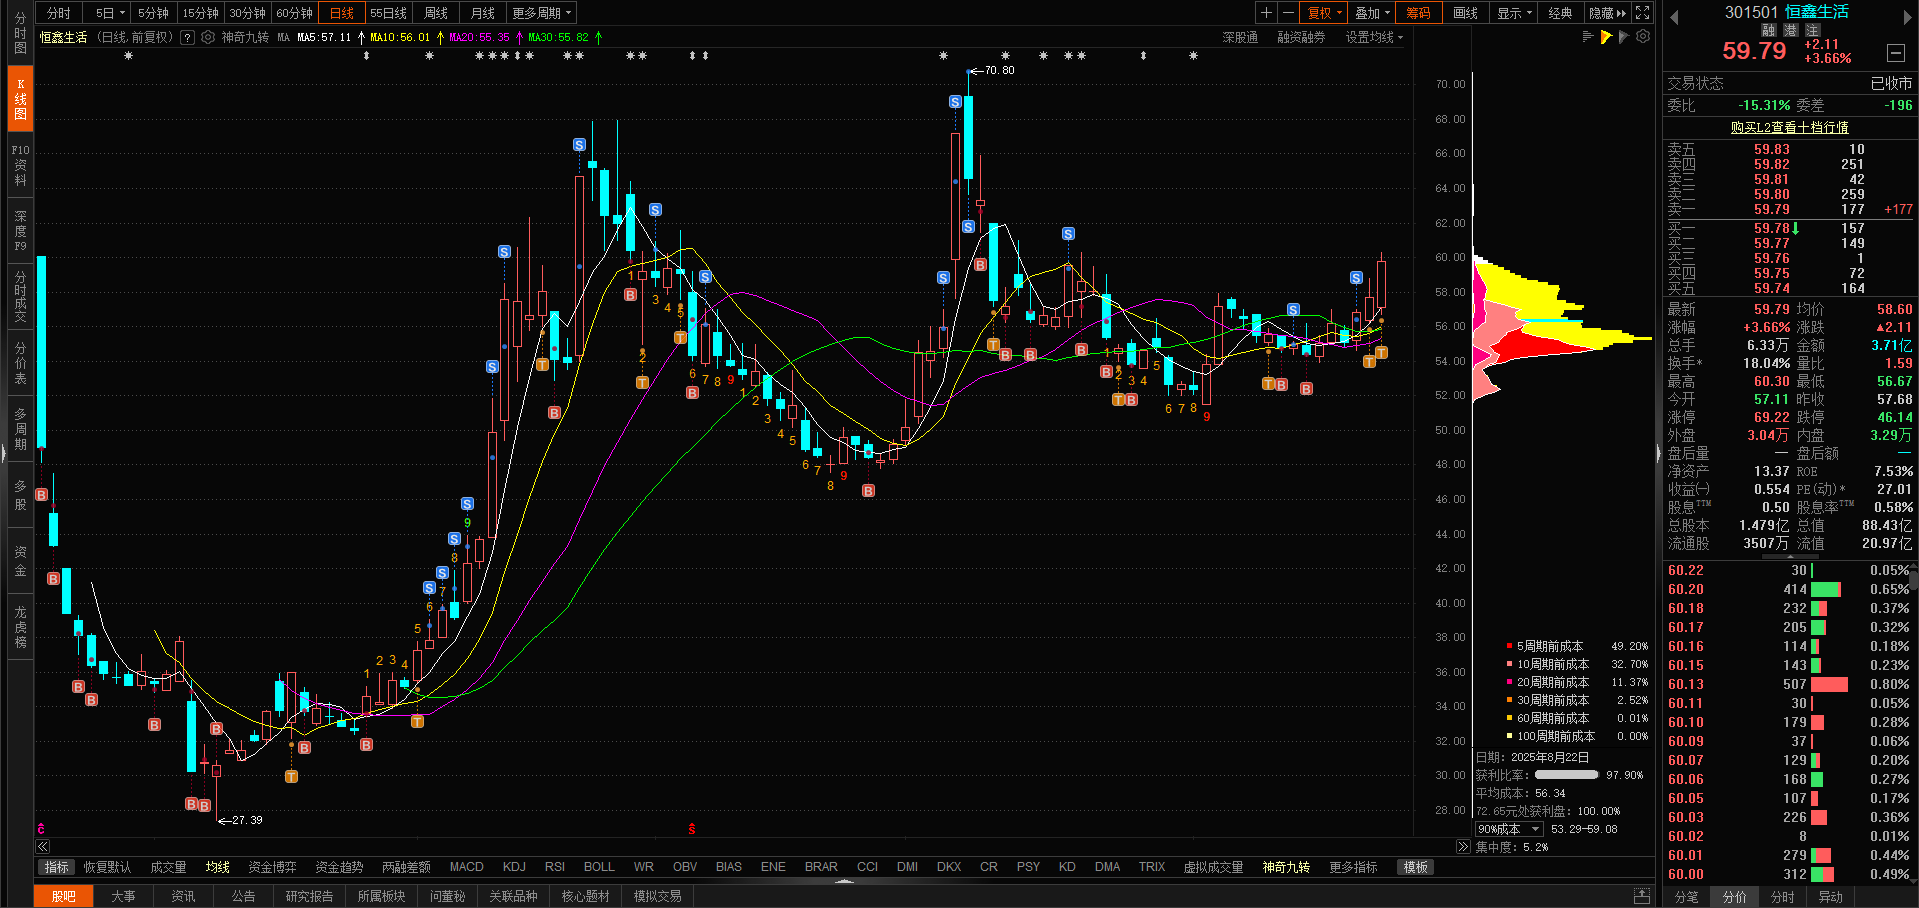Switch to 60分钟 period tab
1919x908 pixels.
(x=295, y=13)
